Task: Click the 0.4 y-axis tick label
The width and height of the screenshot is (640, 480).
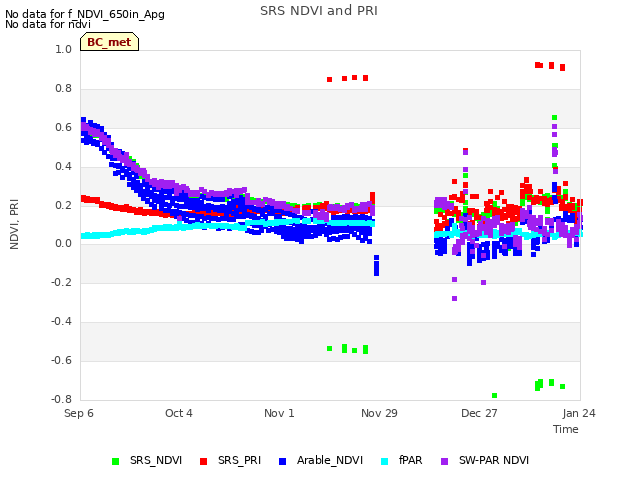Action: [x=63, y=166]
